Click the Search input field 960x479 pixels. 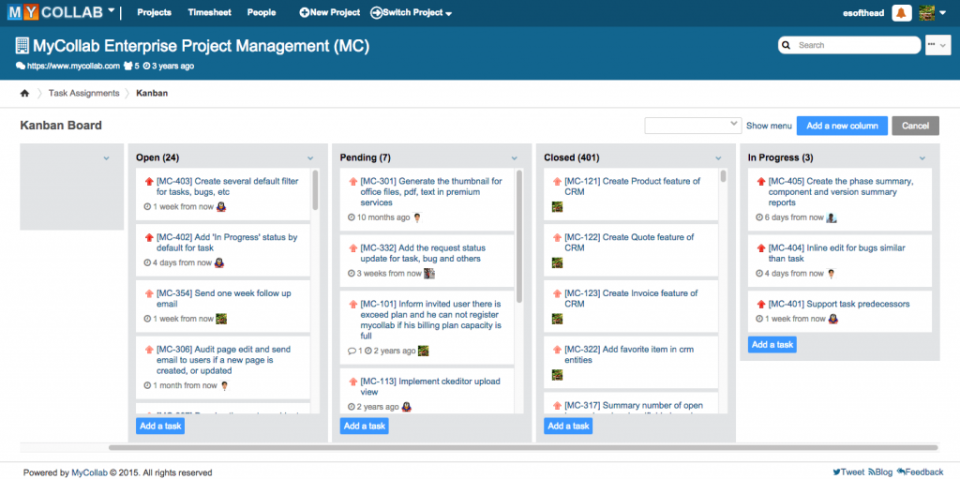click(x=857, y=45)
